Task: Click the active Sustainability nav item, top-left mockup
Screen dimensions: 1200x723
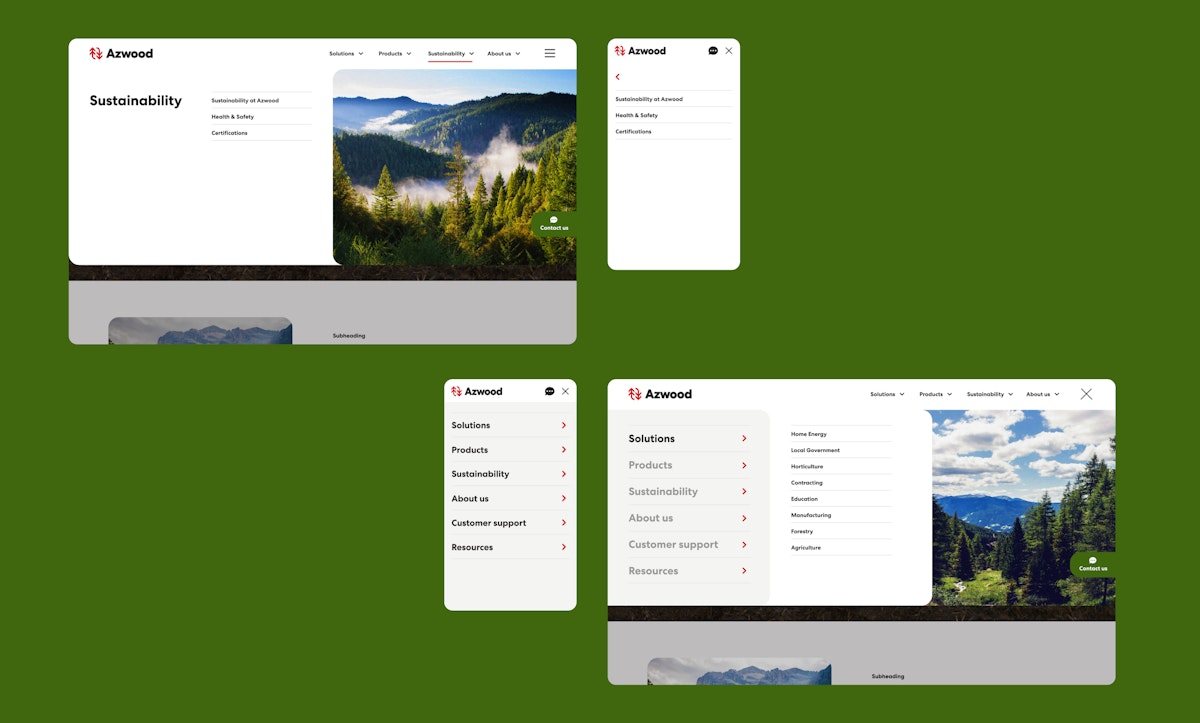Action: click(450, 54)
